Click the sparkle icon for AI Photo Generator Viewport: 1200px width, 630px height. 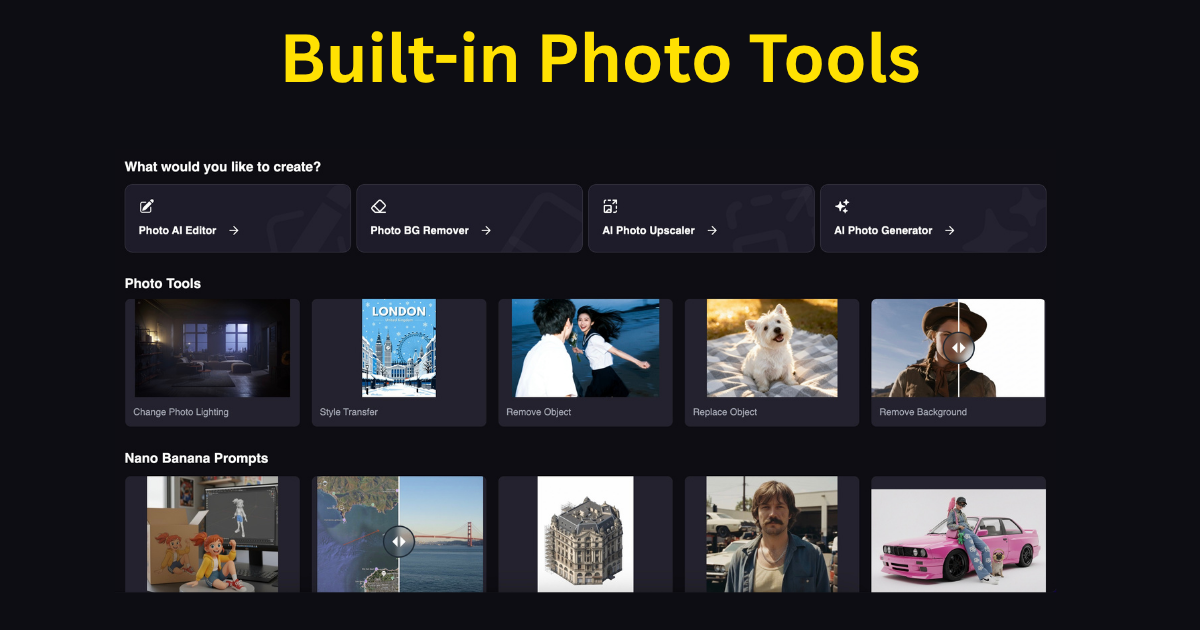[842, 207]
